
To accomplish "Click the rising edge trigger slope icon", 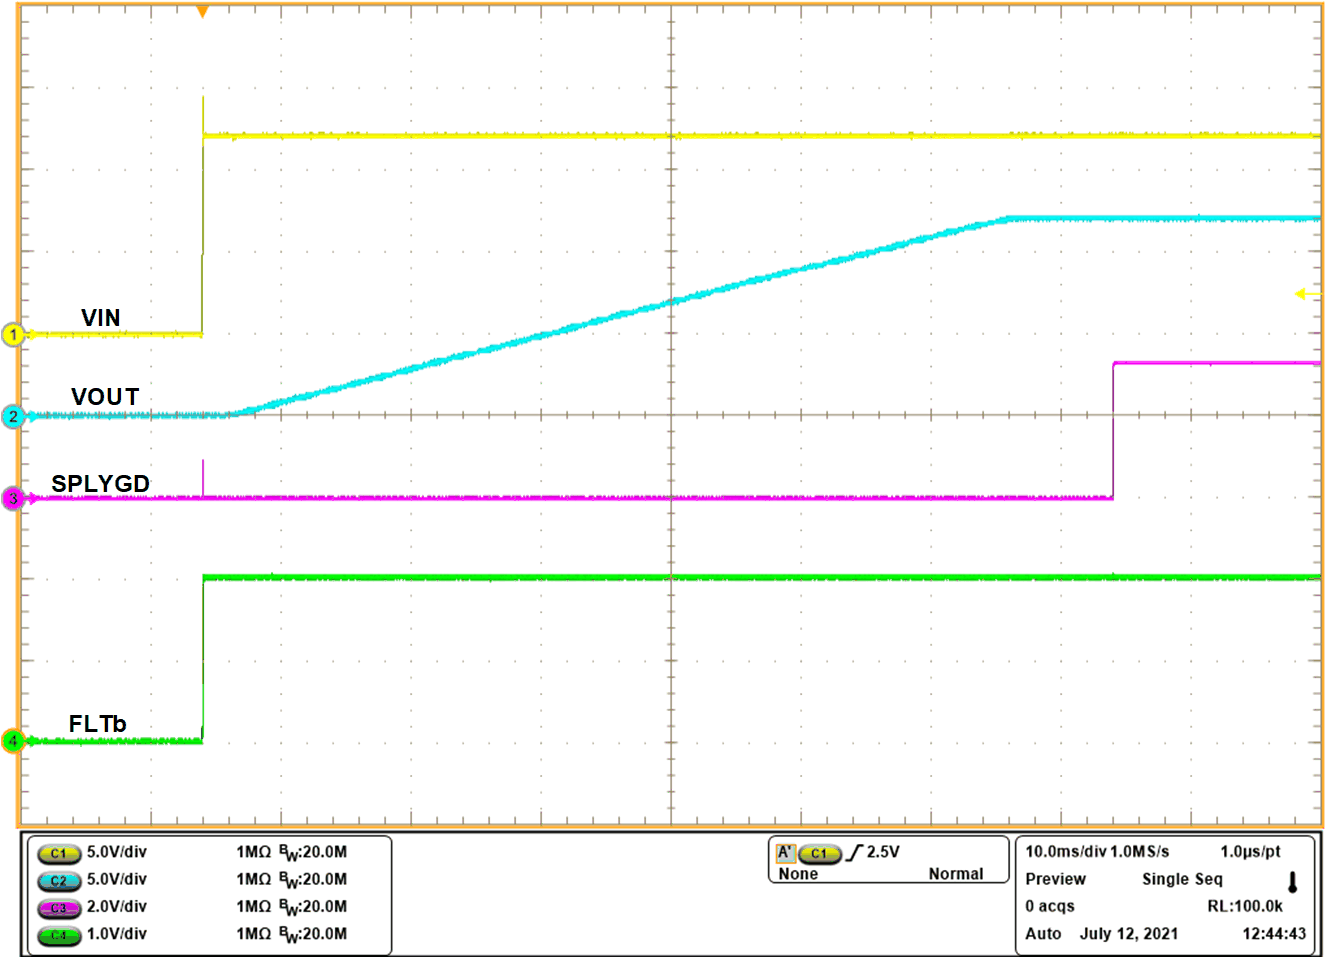I will (854, 852).
